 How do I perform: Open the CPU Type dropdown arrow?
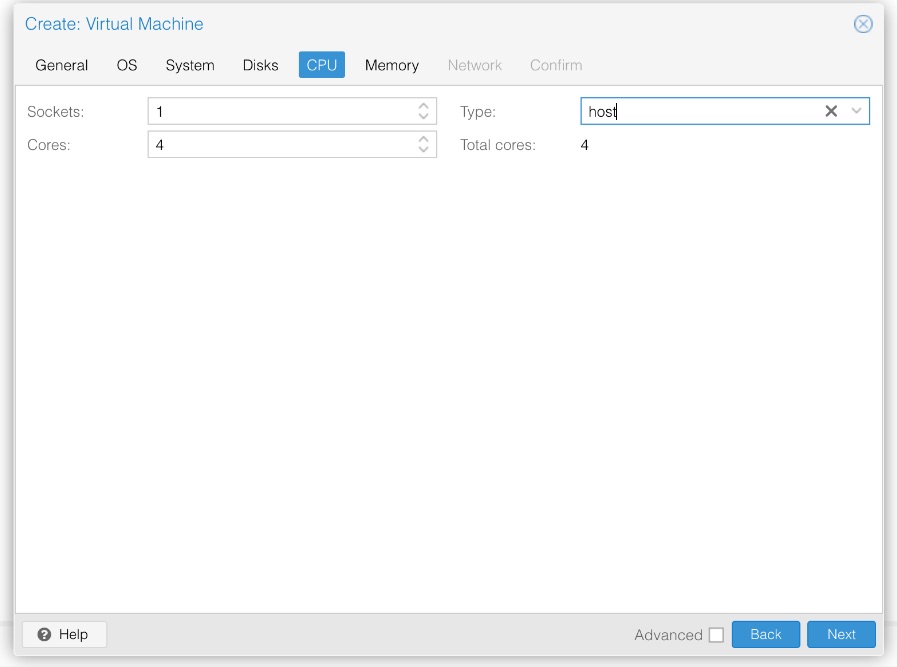tap(856, 111)
